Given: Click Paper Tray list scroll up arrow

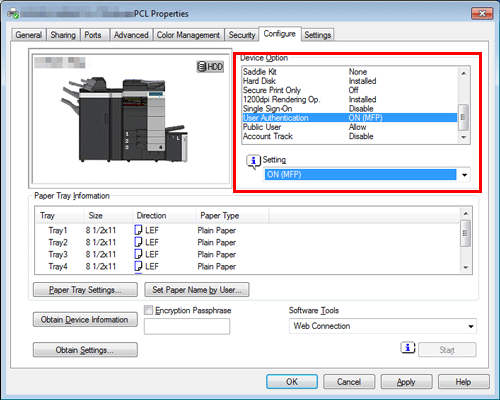Looking at the screenshot, I should point(466,213).
